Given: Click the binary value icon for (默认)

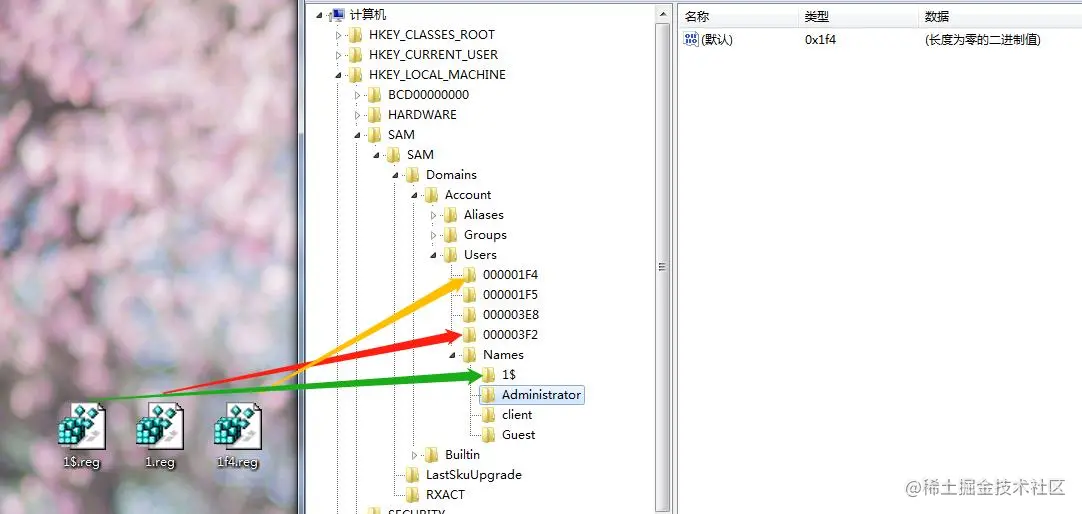Looking at the screenshot, I should click(x=691, y=39).
